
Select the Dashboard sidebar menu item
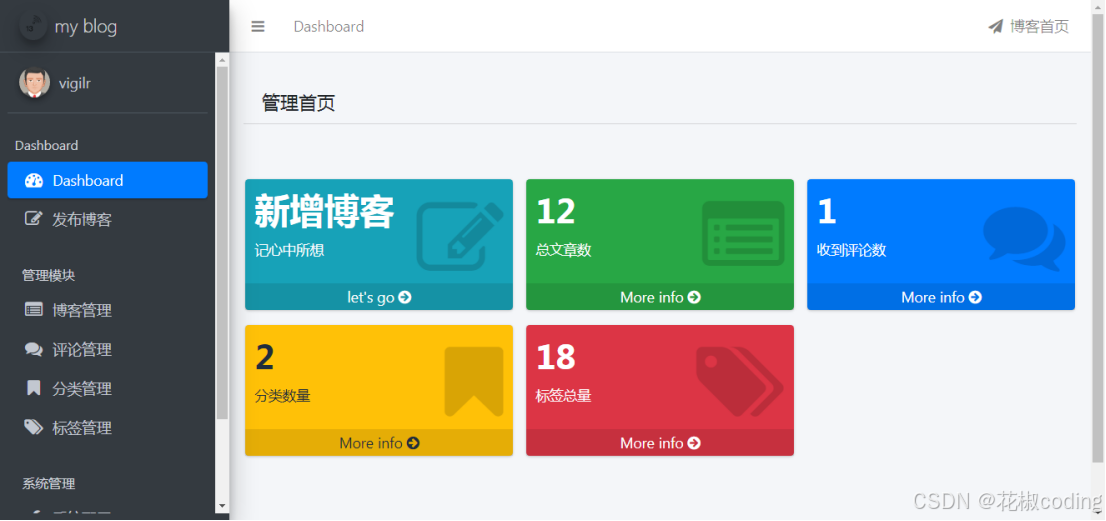pos(107,180)
